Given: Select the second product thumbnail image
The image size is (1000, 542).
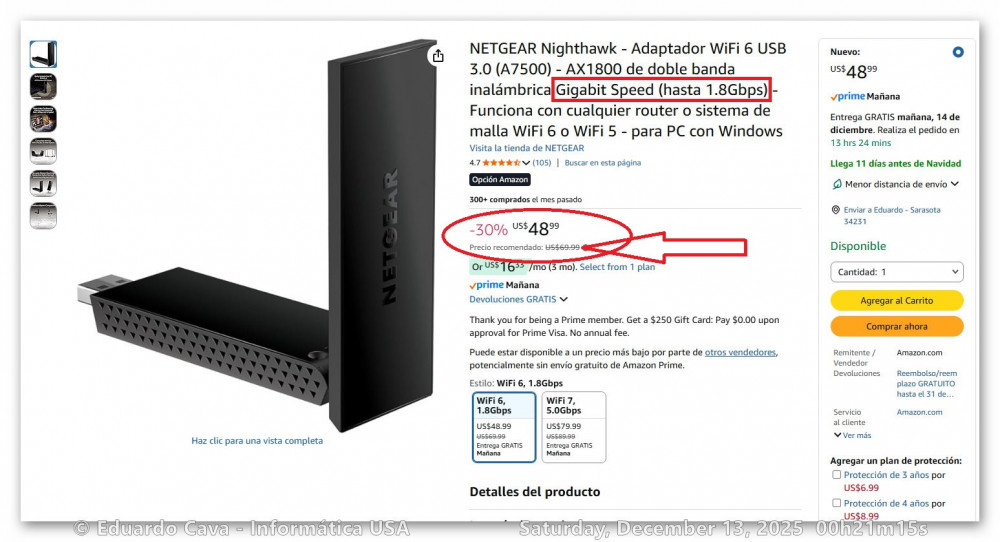Looking at the screenshot, I should click(43, 86).
